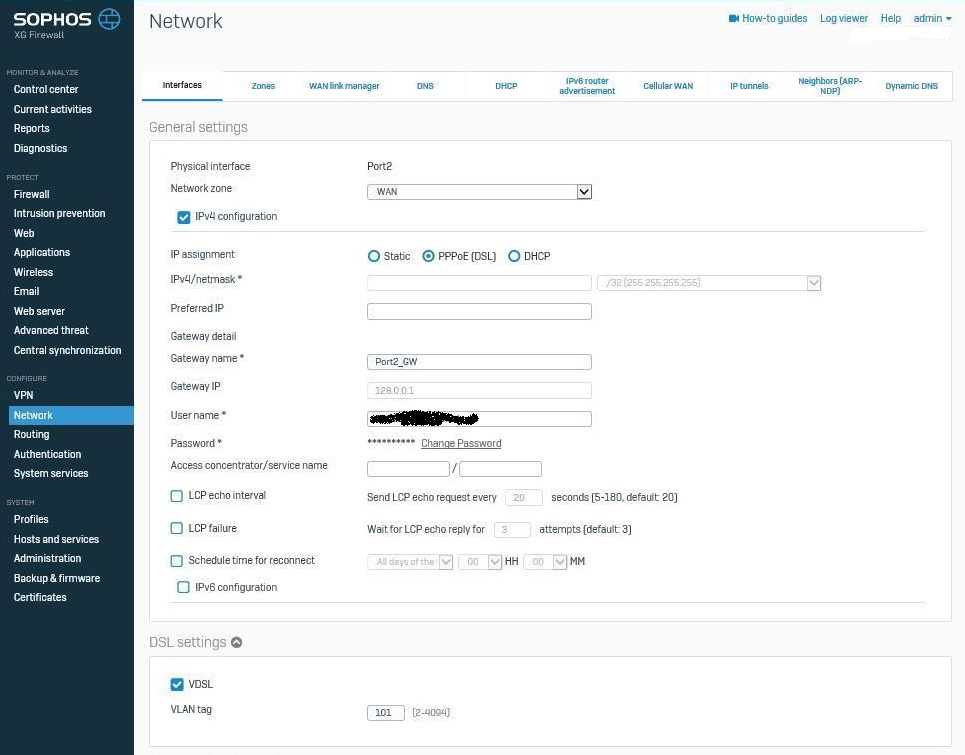Go to Firewall in the sidebar

(x=31, y=194)
